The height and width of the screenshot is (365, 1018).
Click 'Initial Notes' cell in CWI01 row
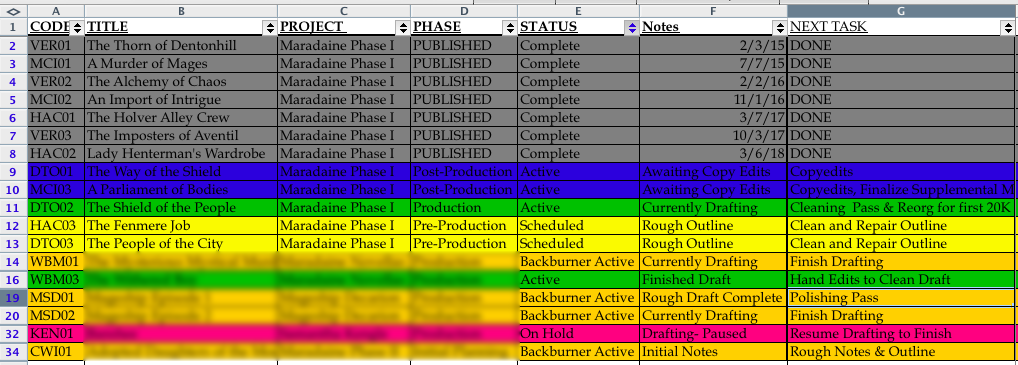pos(714,351)
